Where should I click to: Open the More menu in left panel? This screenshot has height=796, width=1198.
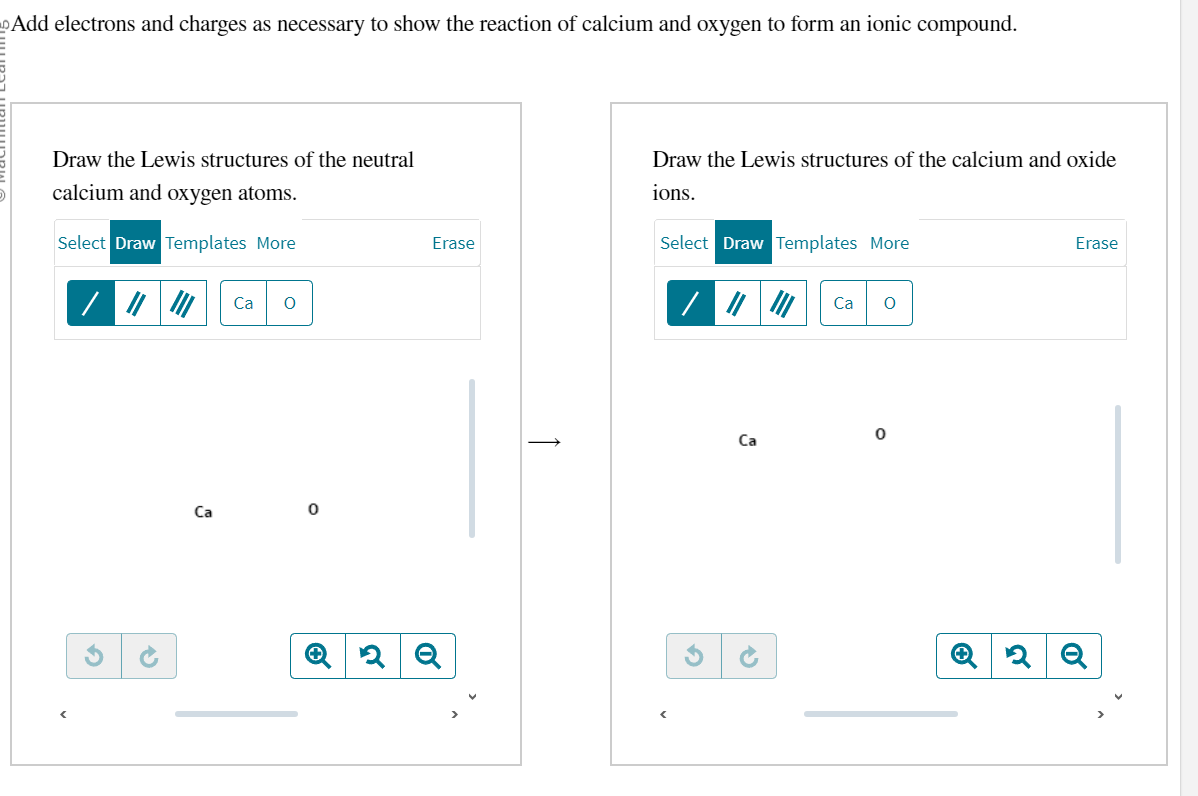pos(276,243)
